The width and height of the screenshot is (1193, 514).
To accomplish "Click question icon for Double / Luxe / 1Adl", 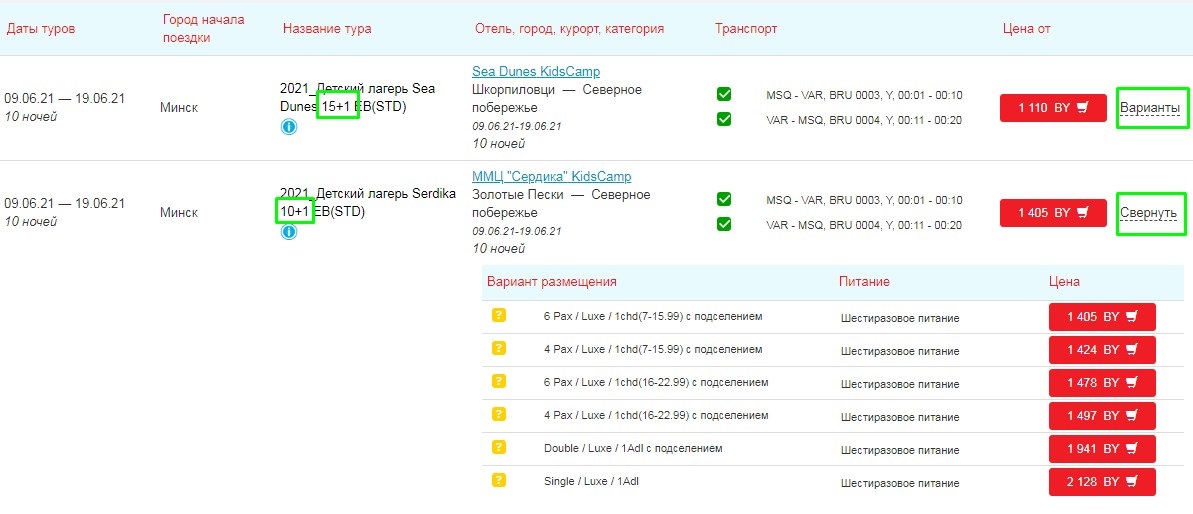I will pyautogui.click(x=498, y=447).
